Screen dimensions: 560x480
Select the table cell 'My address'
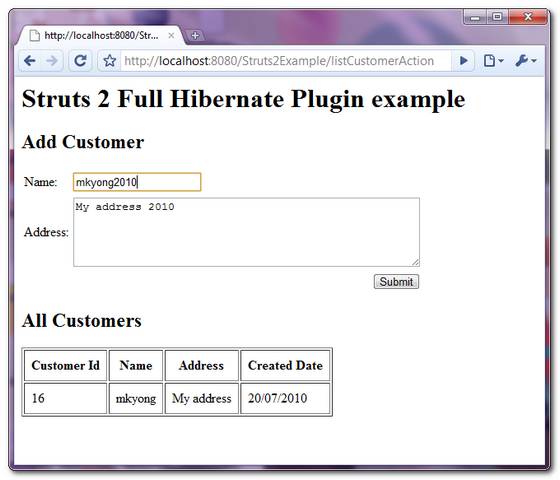pos(201,399)
